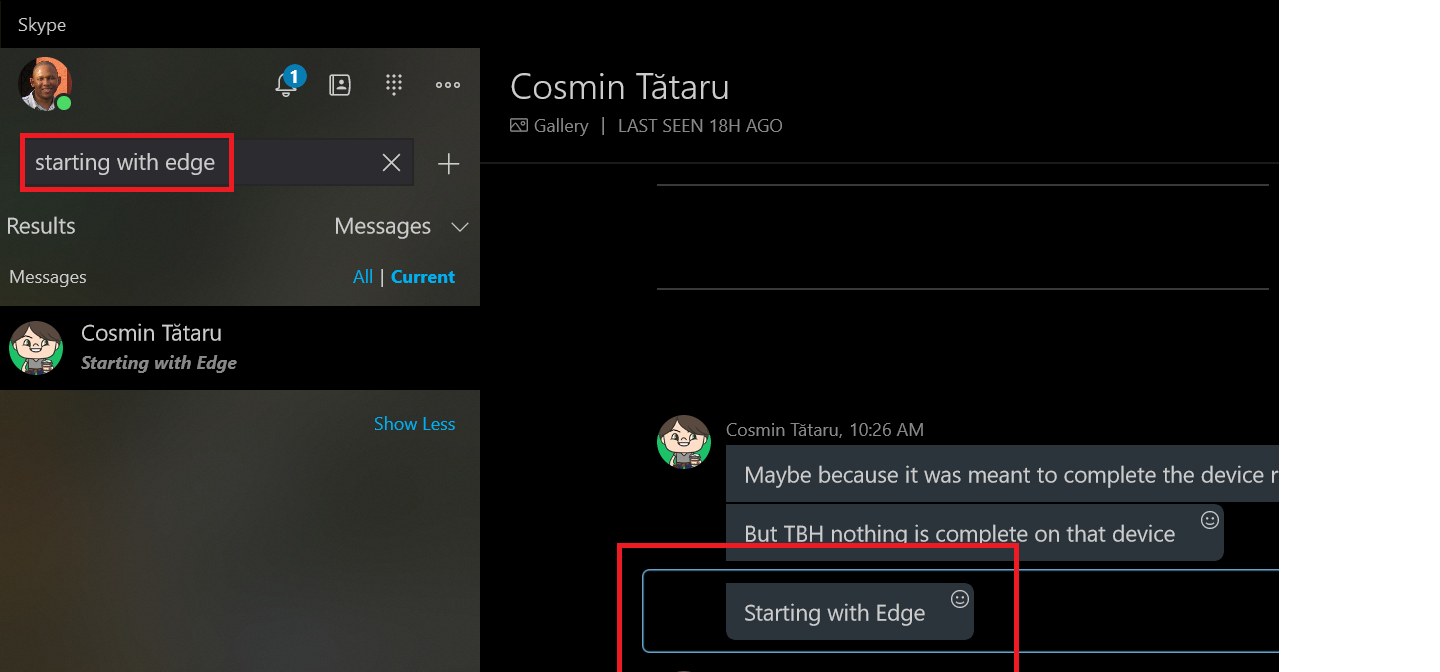Image resolution: width=1440 pixels, height=672 pixels.
Task: Clear the search text with X icon
Action: tap(391, 163)
